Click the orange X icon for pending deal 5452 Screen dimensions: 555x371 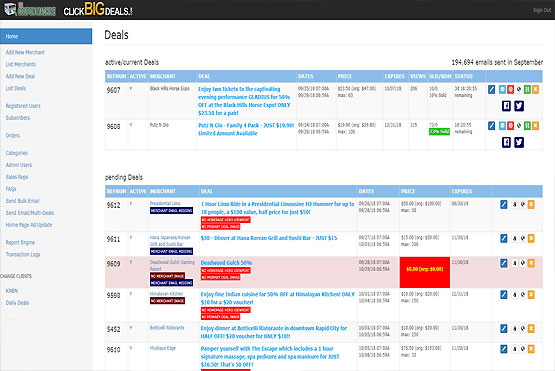(531, 329)
